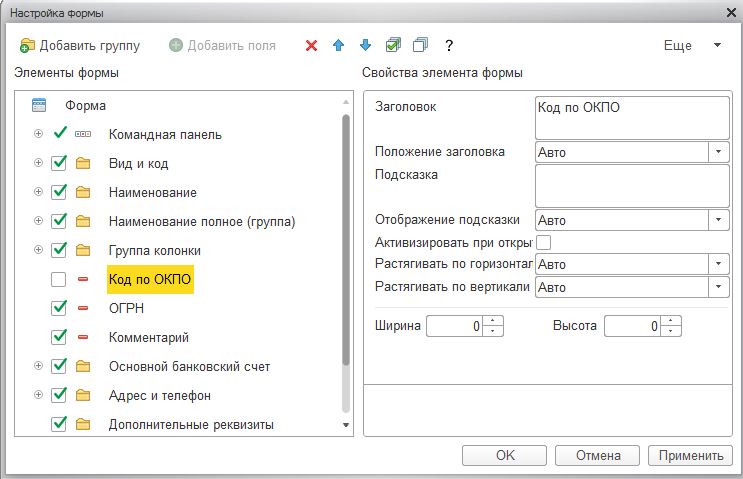Click the disabled Добавить поля button
This screenshot has width=743, height=479.
pyautogui.click(x=222, y=45)
